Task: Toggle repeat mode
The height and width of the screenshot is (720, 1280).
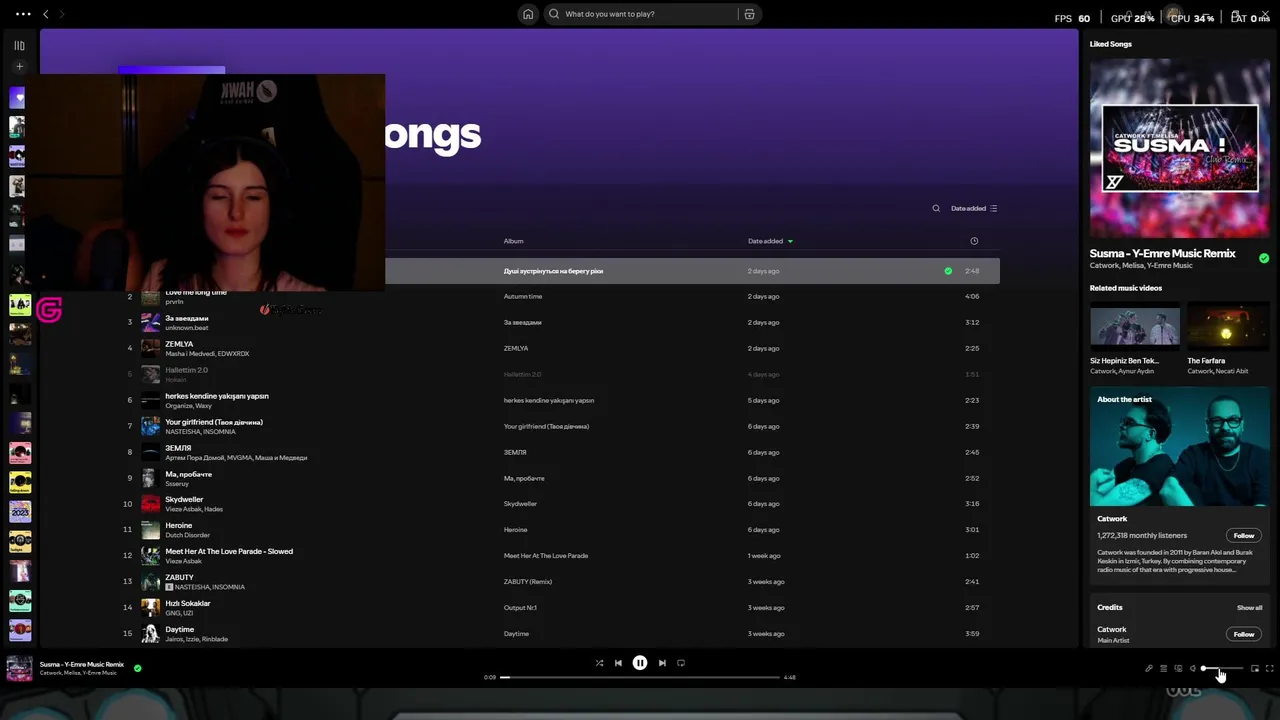Action: click(x=681, y=663)
